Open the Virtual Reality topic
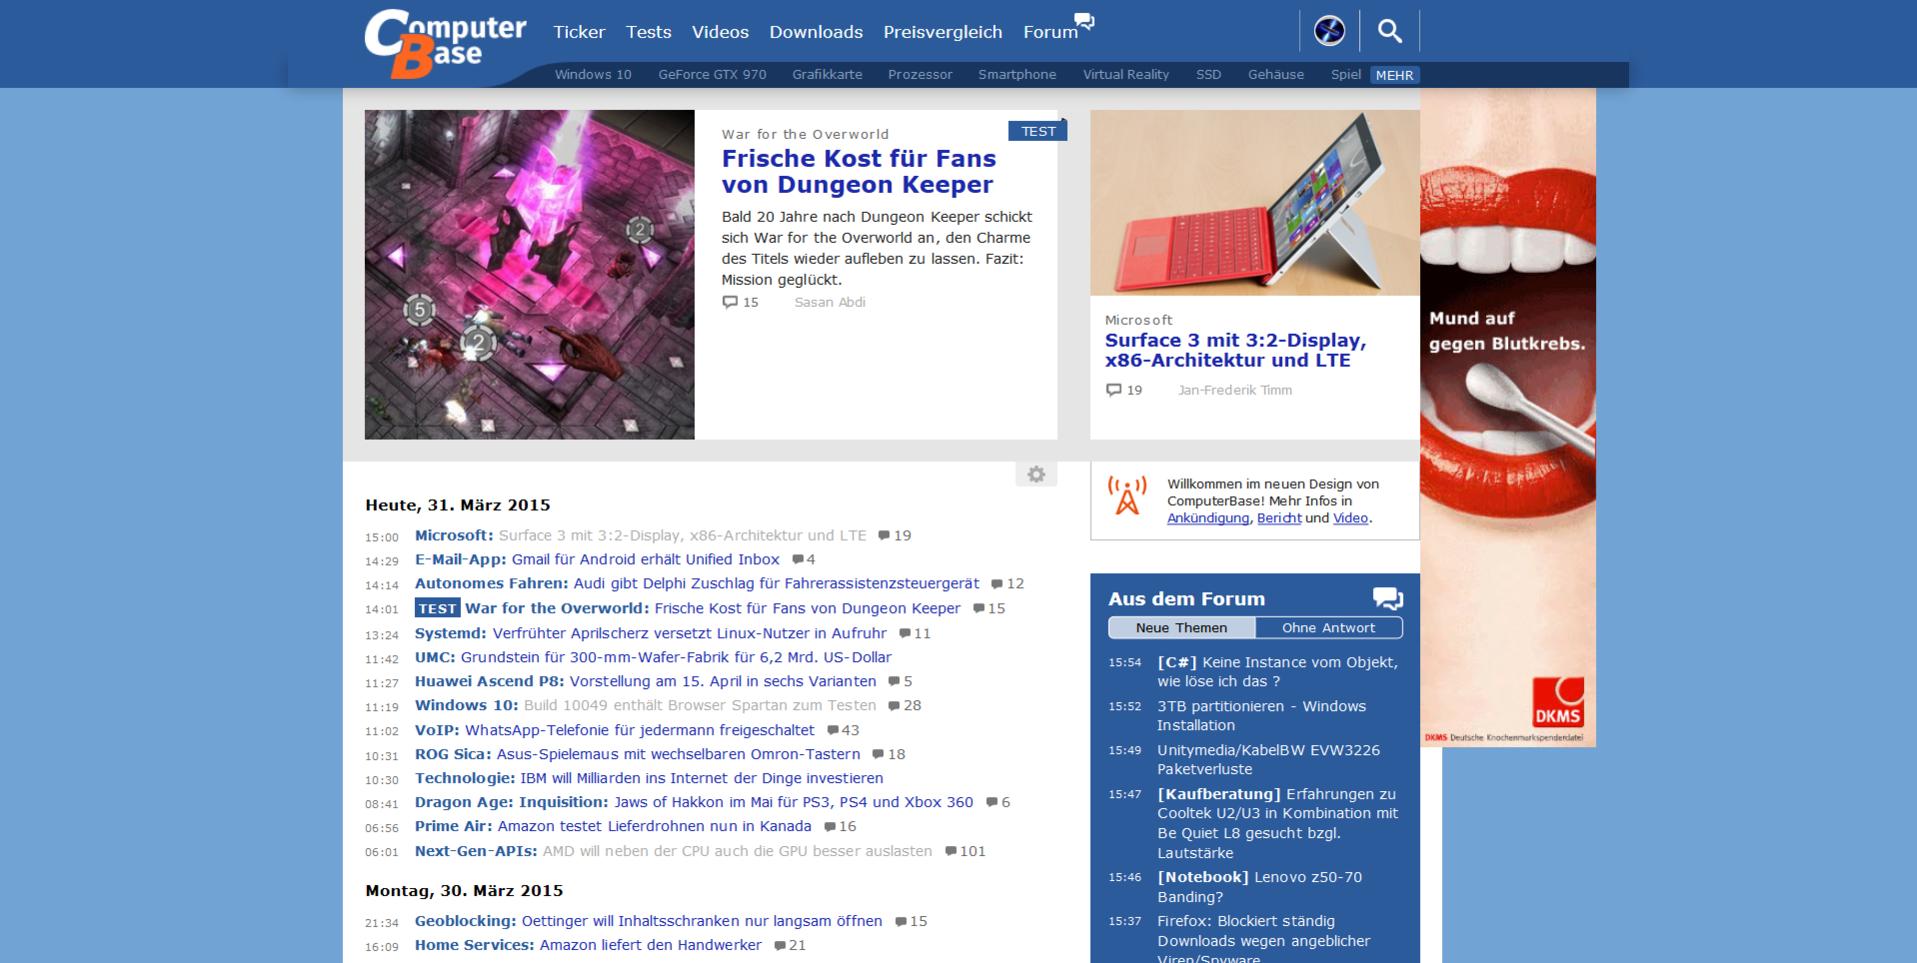 [x=1126, y=75]
